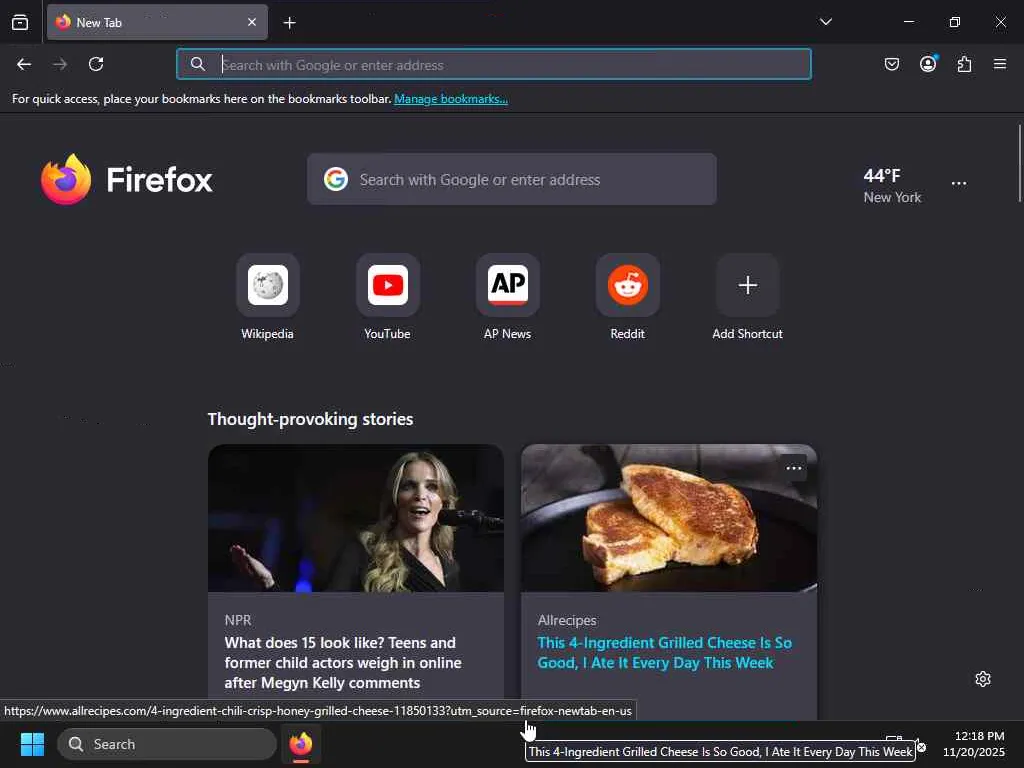Open a new tab with plus button
The image size is (1024, 768).
[x=289, y=23]
